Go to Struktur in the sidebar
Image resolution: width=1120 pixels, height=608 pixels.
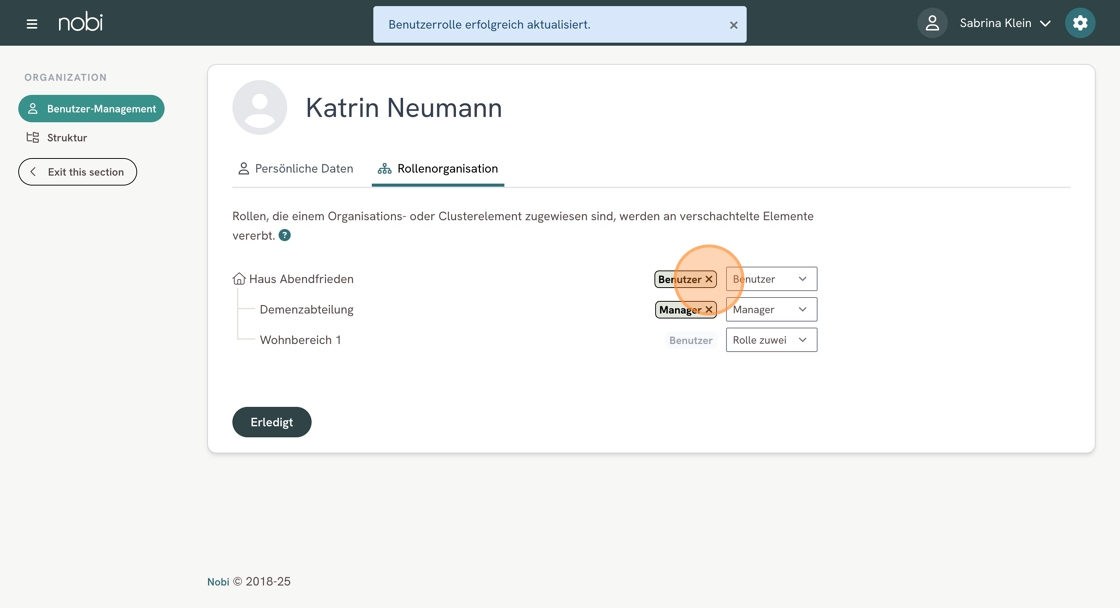click(67, 138)
